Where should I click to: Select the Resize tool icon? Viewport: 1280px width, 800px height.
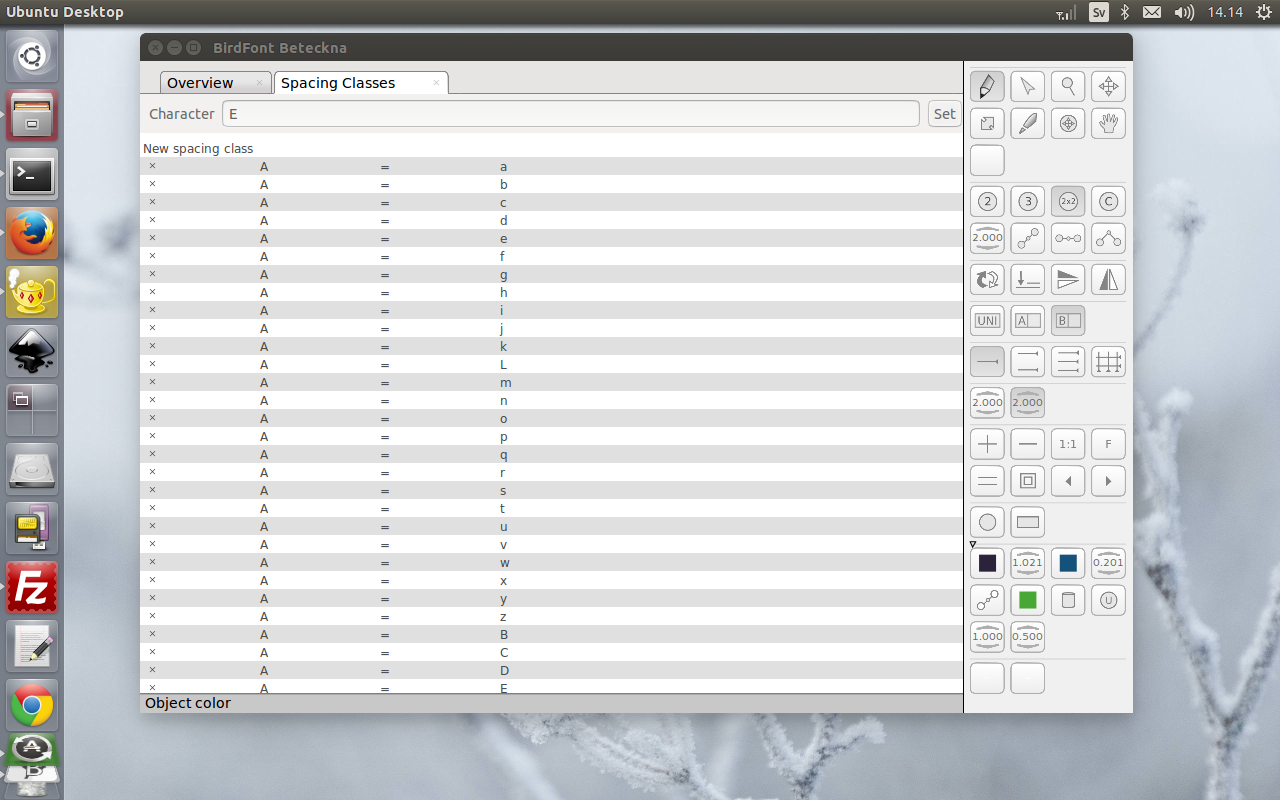coord(987,124)
